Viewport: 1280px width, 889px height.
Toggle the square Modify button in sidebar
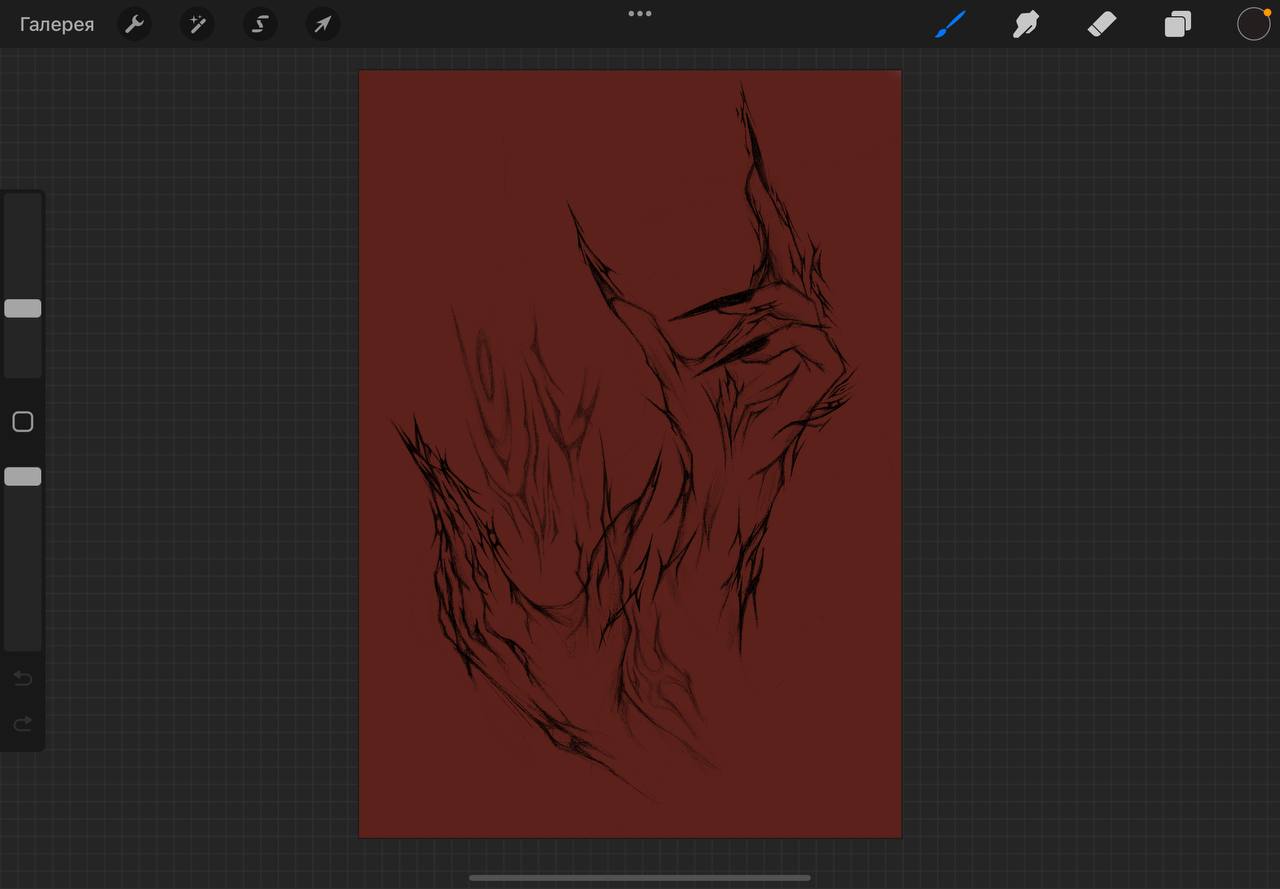pyautogui.click(x=22, y=422)
